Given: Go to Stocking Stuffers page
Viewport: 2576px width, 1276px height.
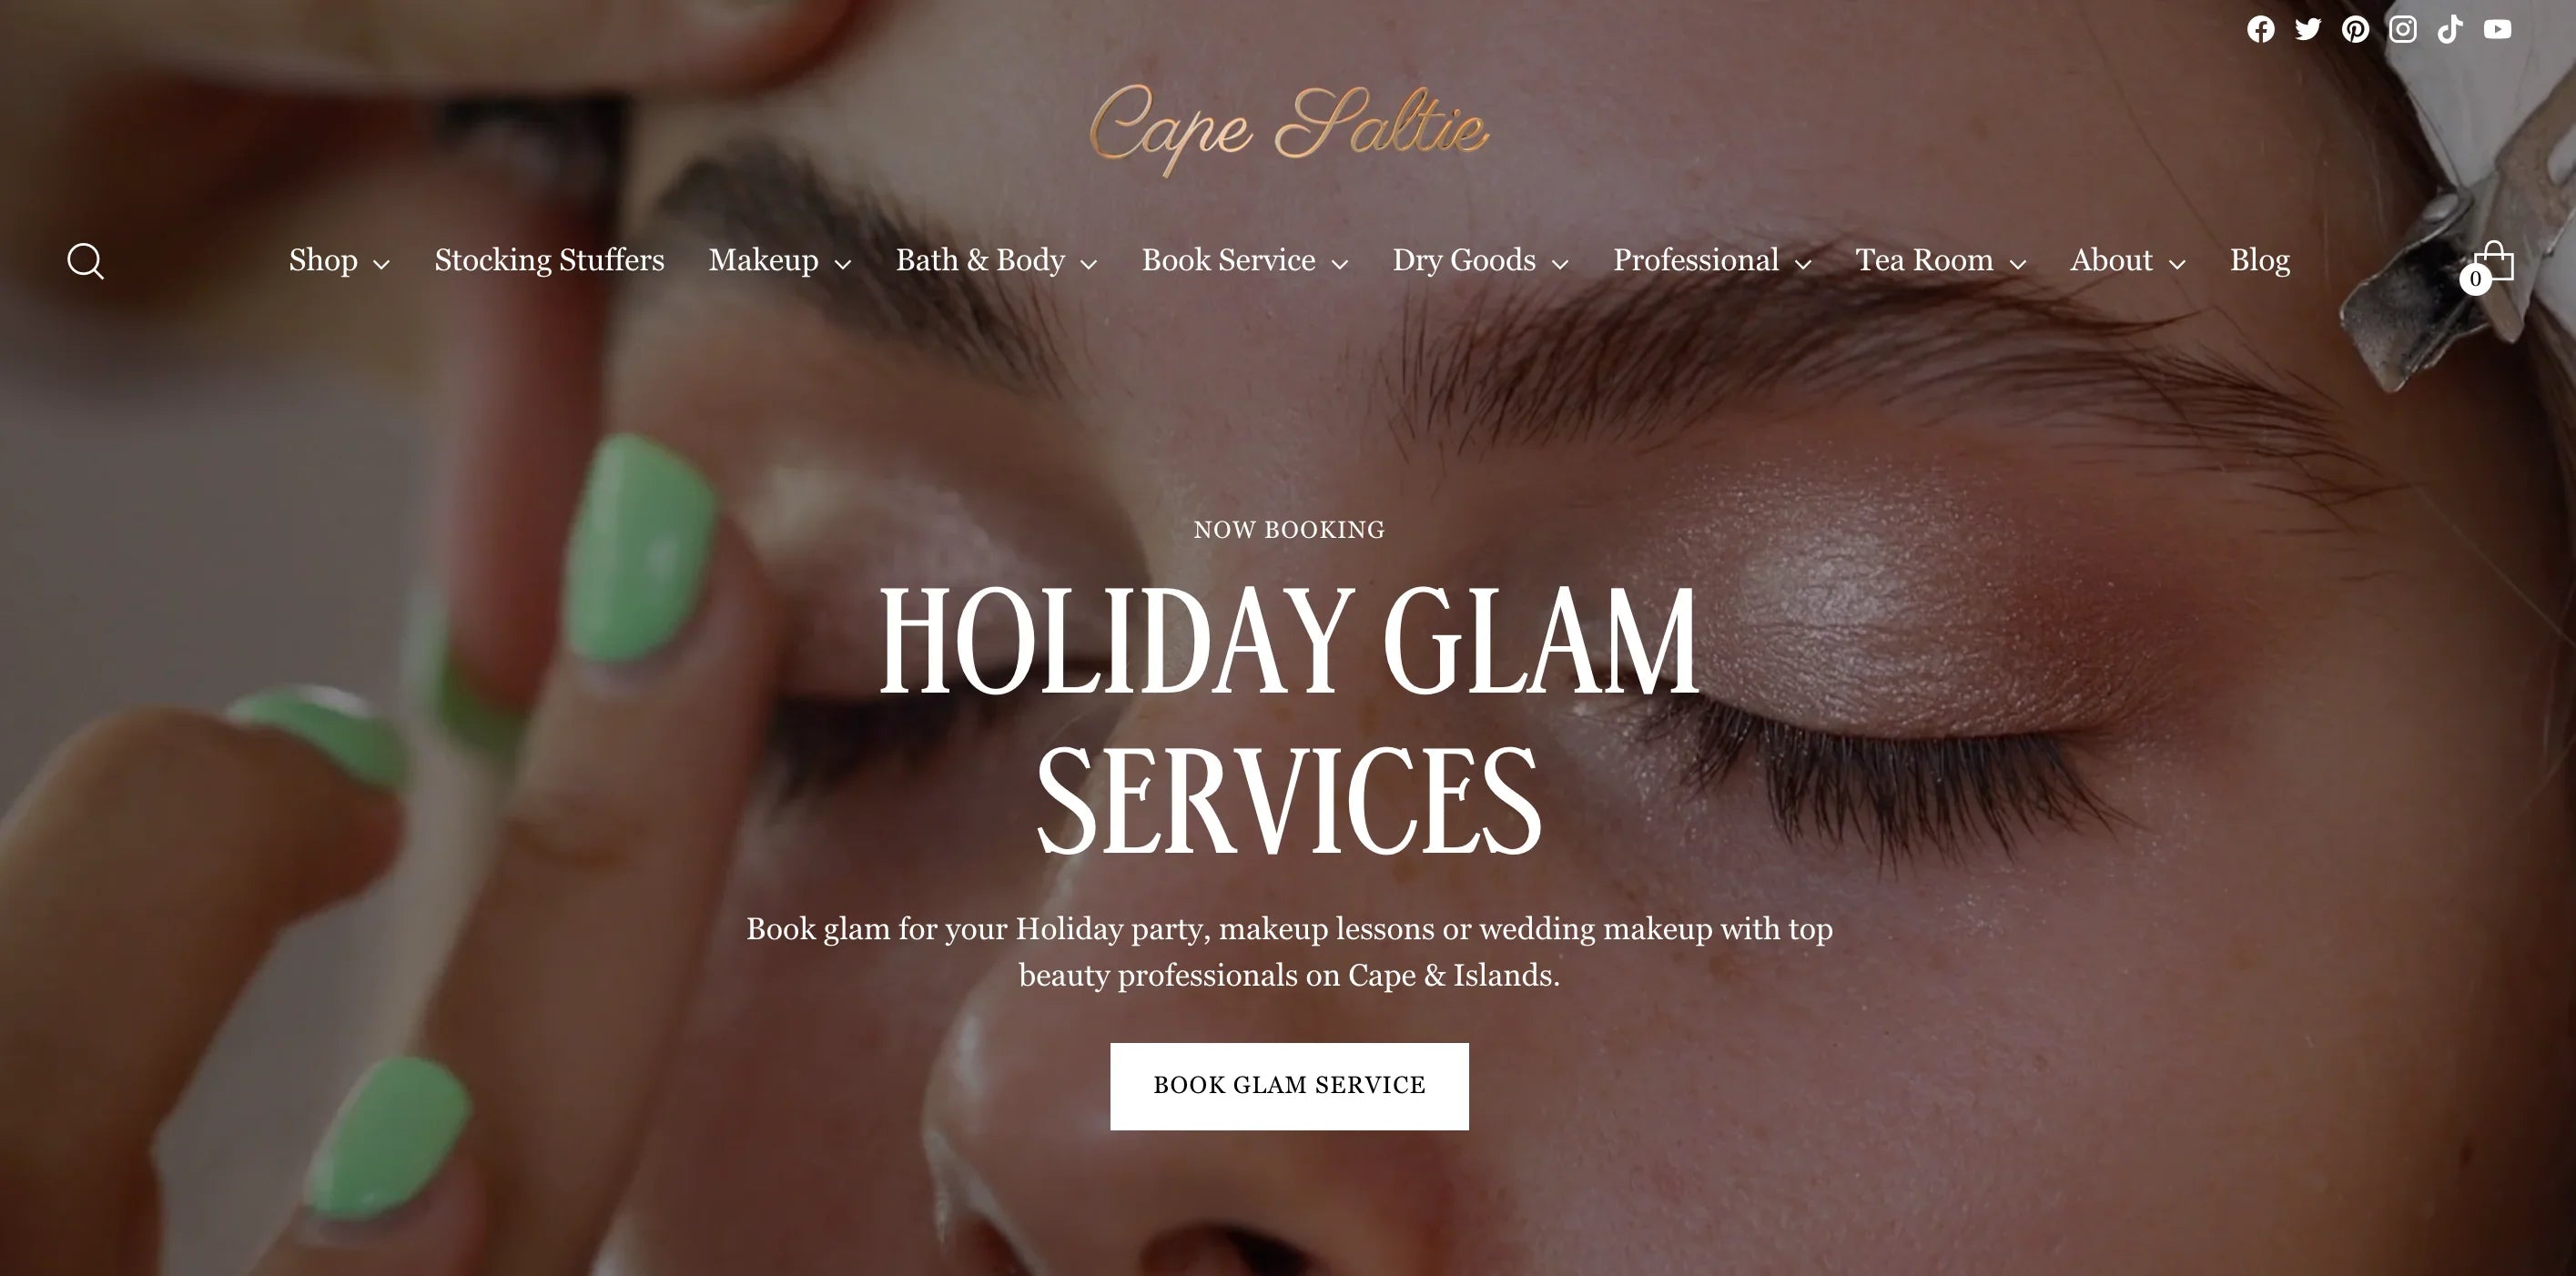Looking at the screenshot, I should 549,261.
